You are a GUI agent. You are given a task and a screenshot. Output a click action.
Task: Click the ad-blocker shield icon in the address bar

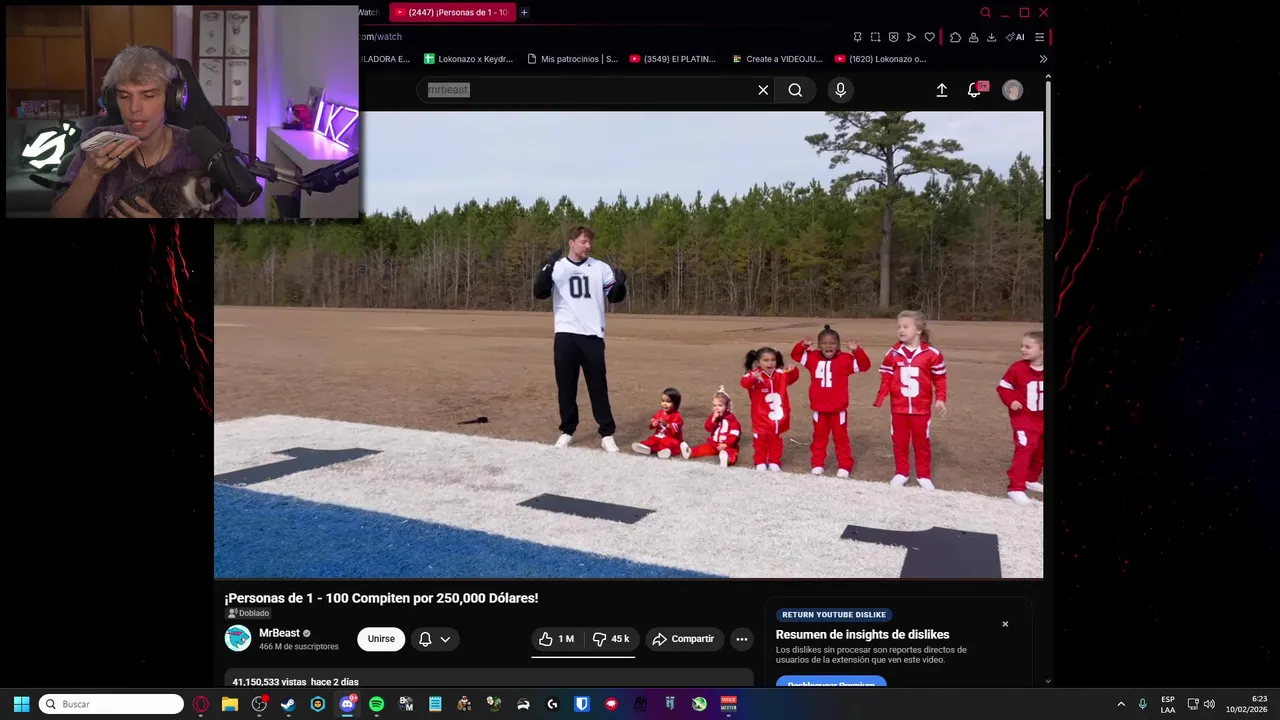coord(893,37)
